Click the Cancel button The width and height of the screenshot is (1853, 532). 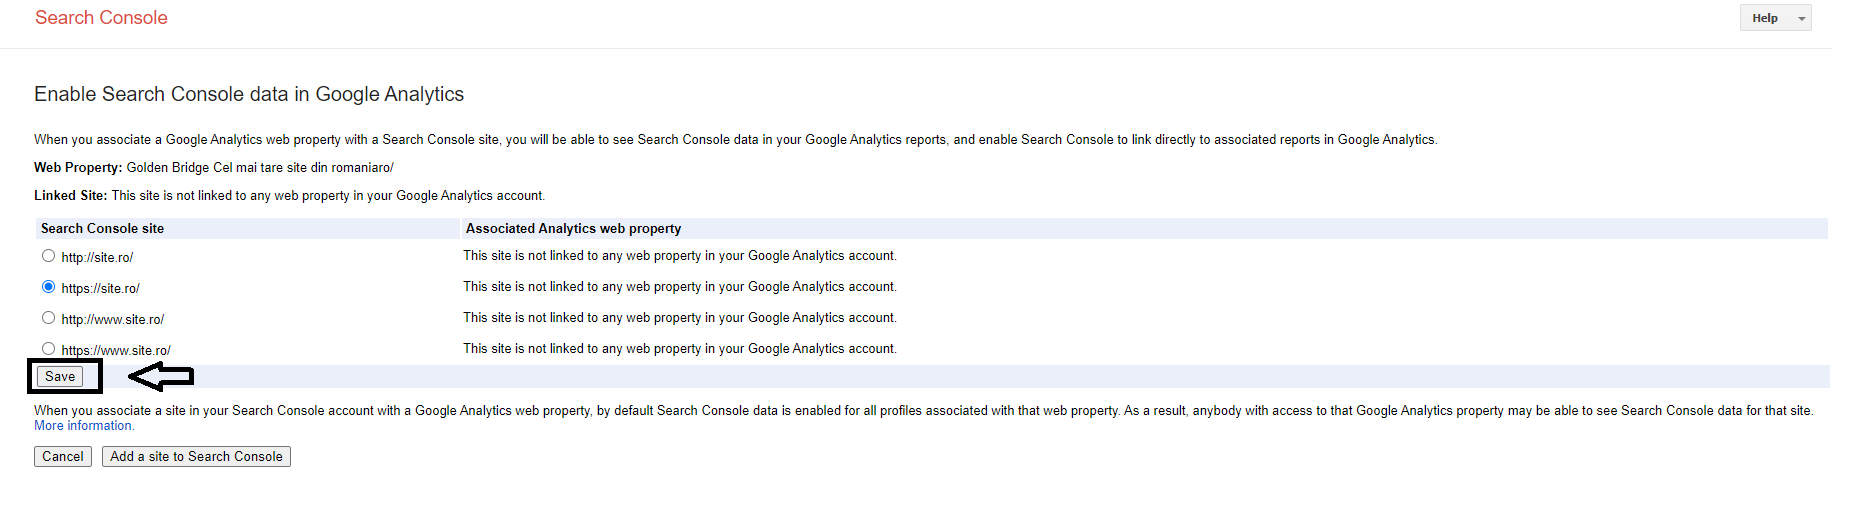pos(63,456)
